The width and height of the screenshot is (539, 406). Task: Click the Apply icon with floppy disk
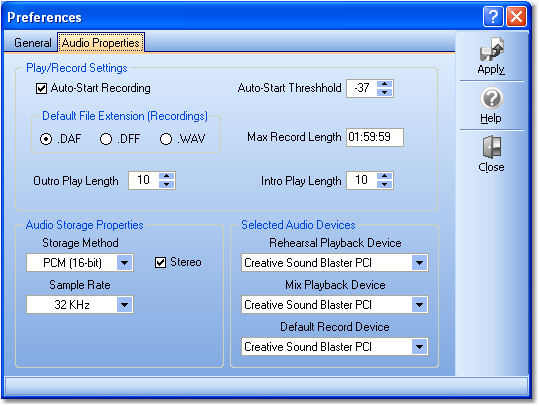point(491,50)
